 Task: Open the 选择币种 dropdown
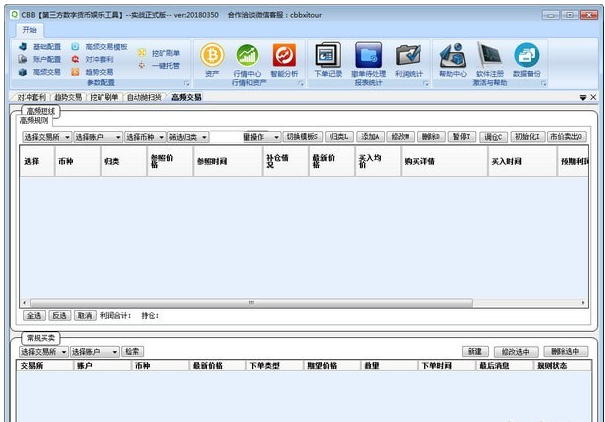point(145,137)
